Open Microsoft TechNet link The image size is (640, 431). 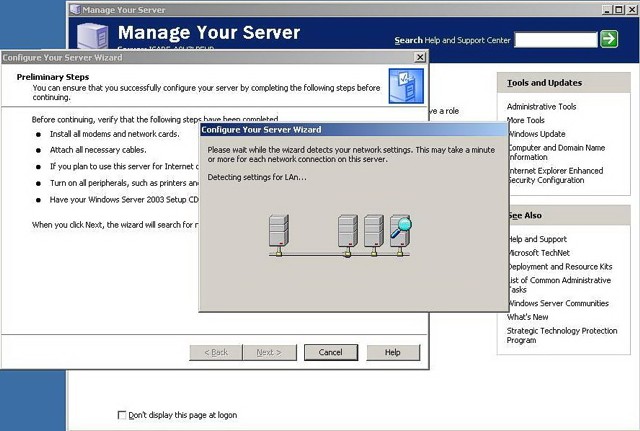coord(538,253)
